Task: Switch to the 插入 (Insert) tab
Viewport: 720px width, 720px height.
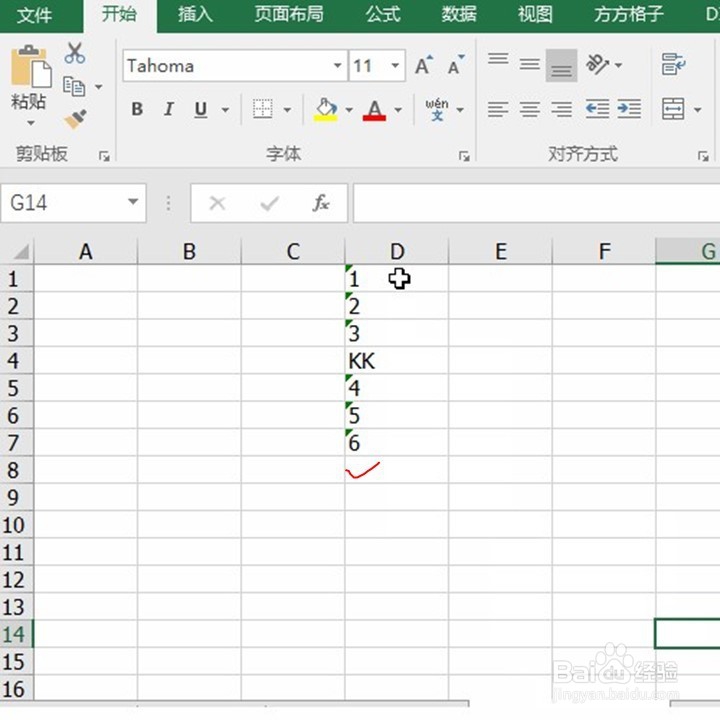Action: tap(196, 14)
